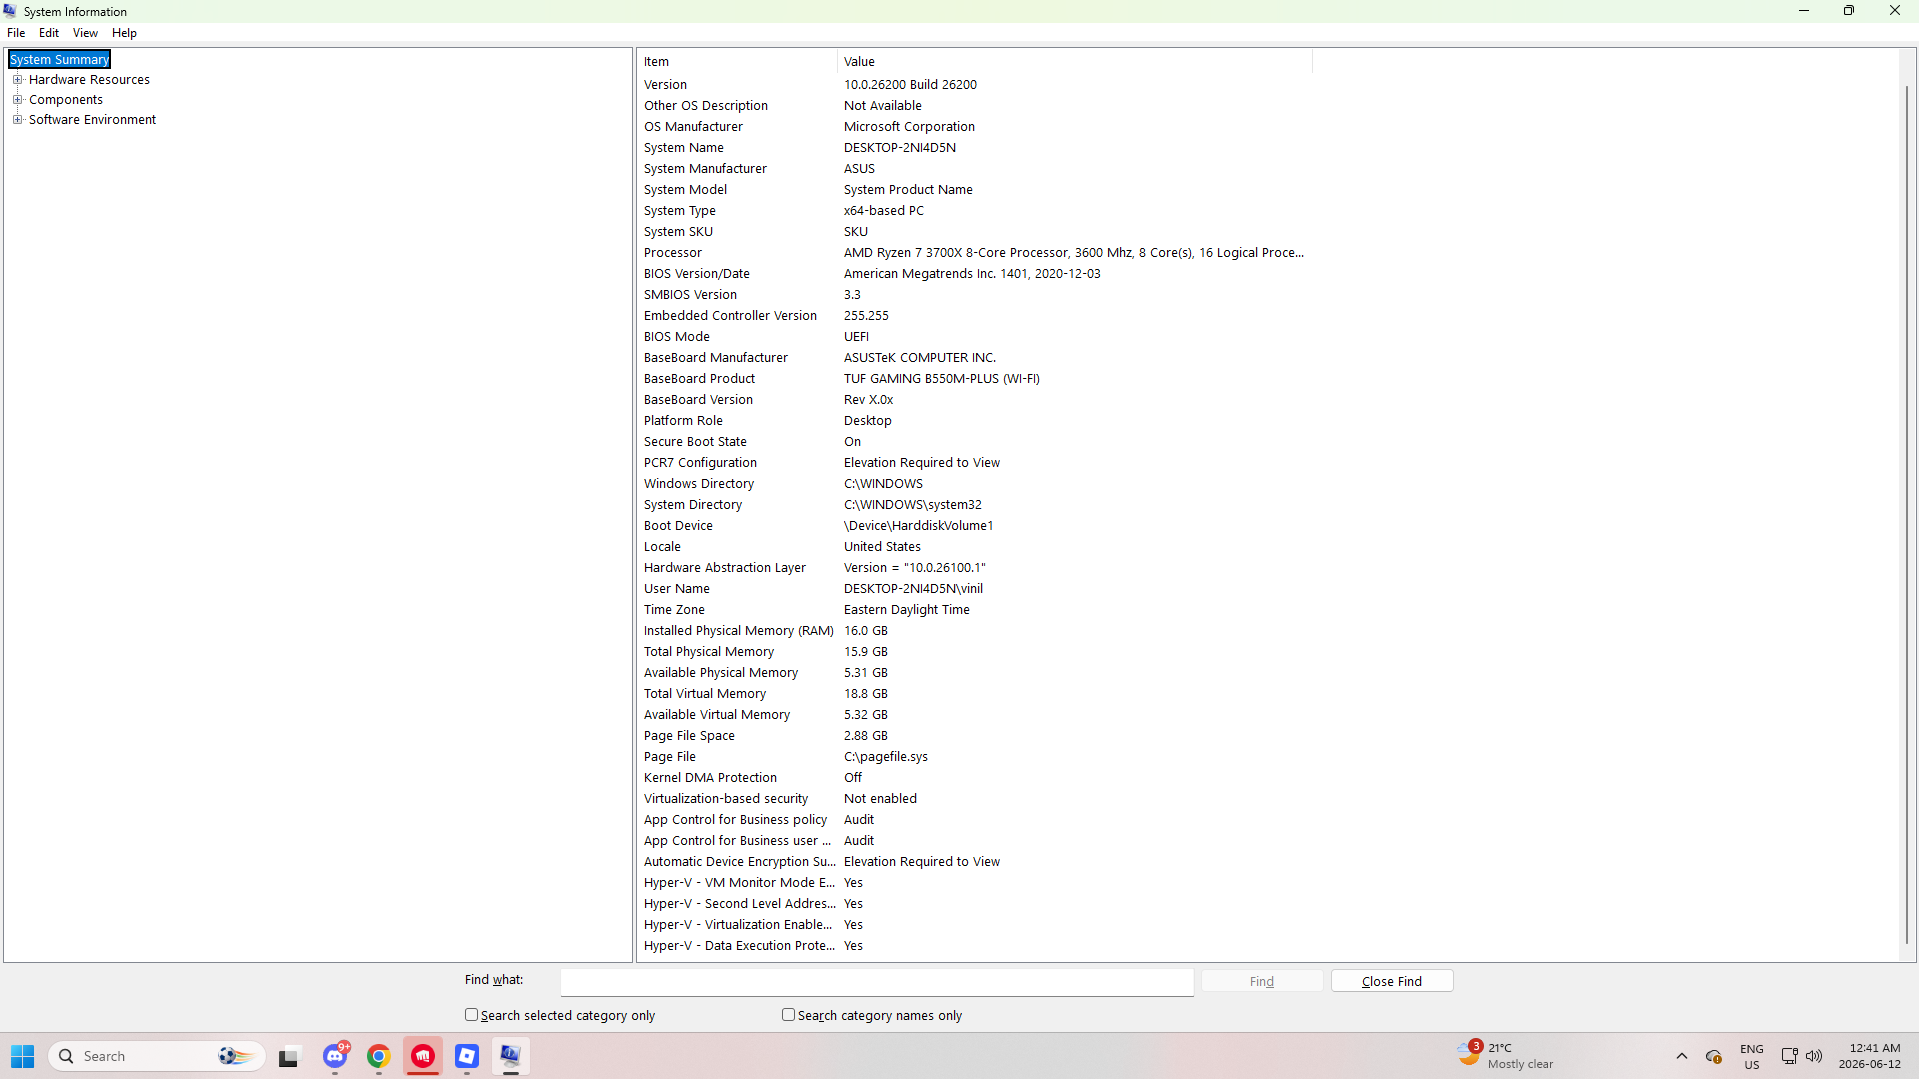Open the ENG US language indicator
Screen dimensions: 1919x1079
click(x=1752, y=1056)
